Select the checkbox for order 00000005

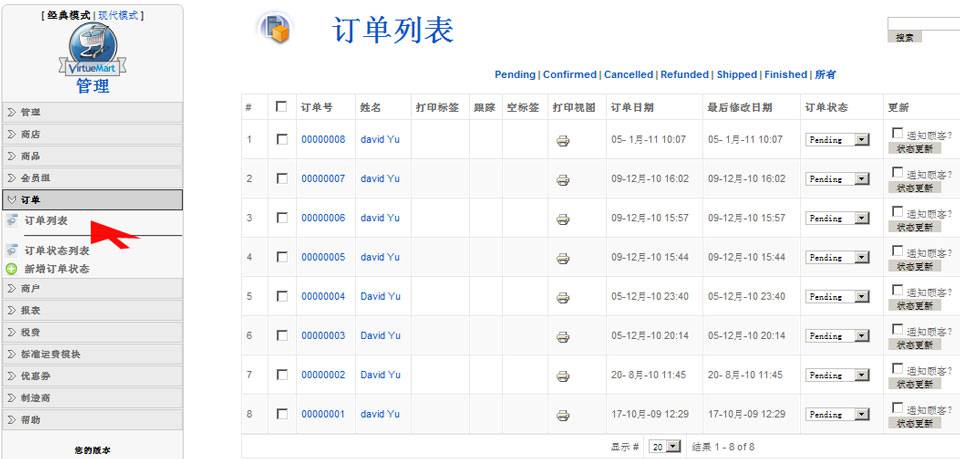(282, 256)
